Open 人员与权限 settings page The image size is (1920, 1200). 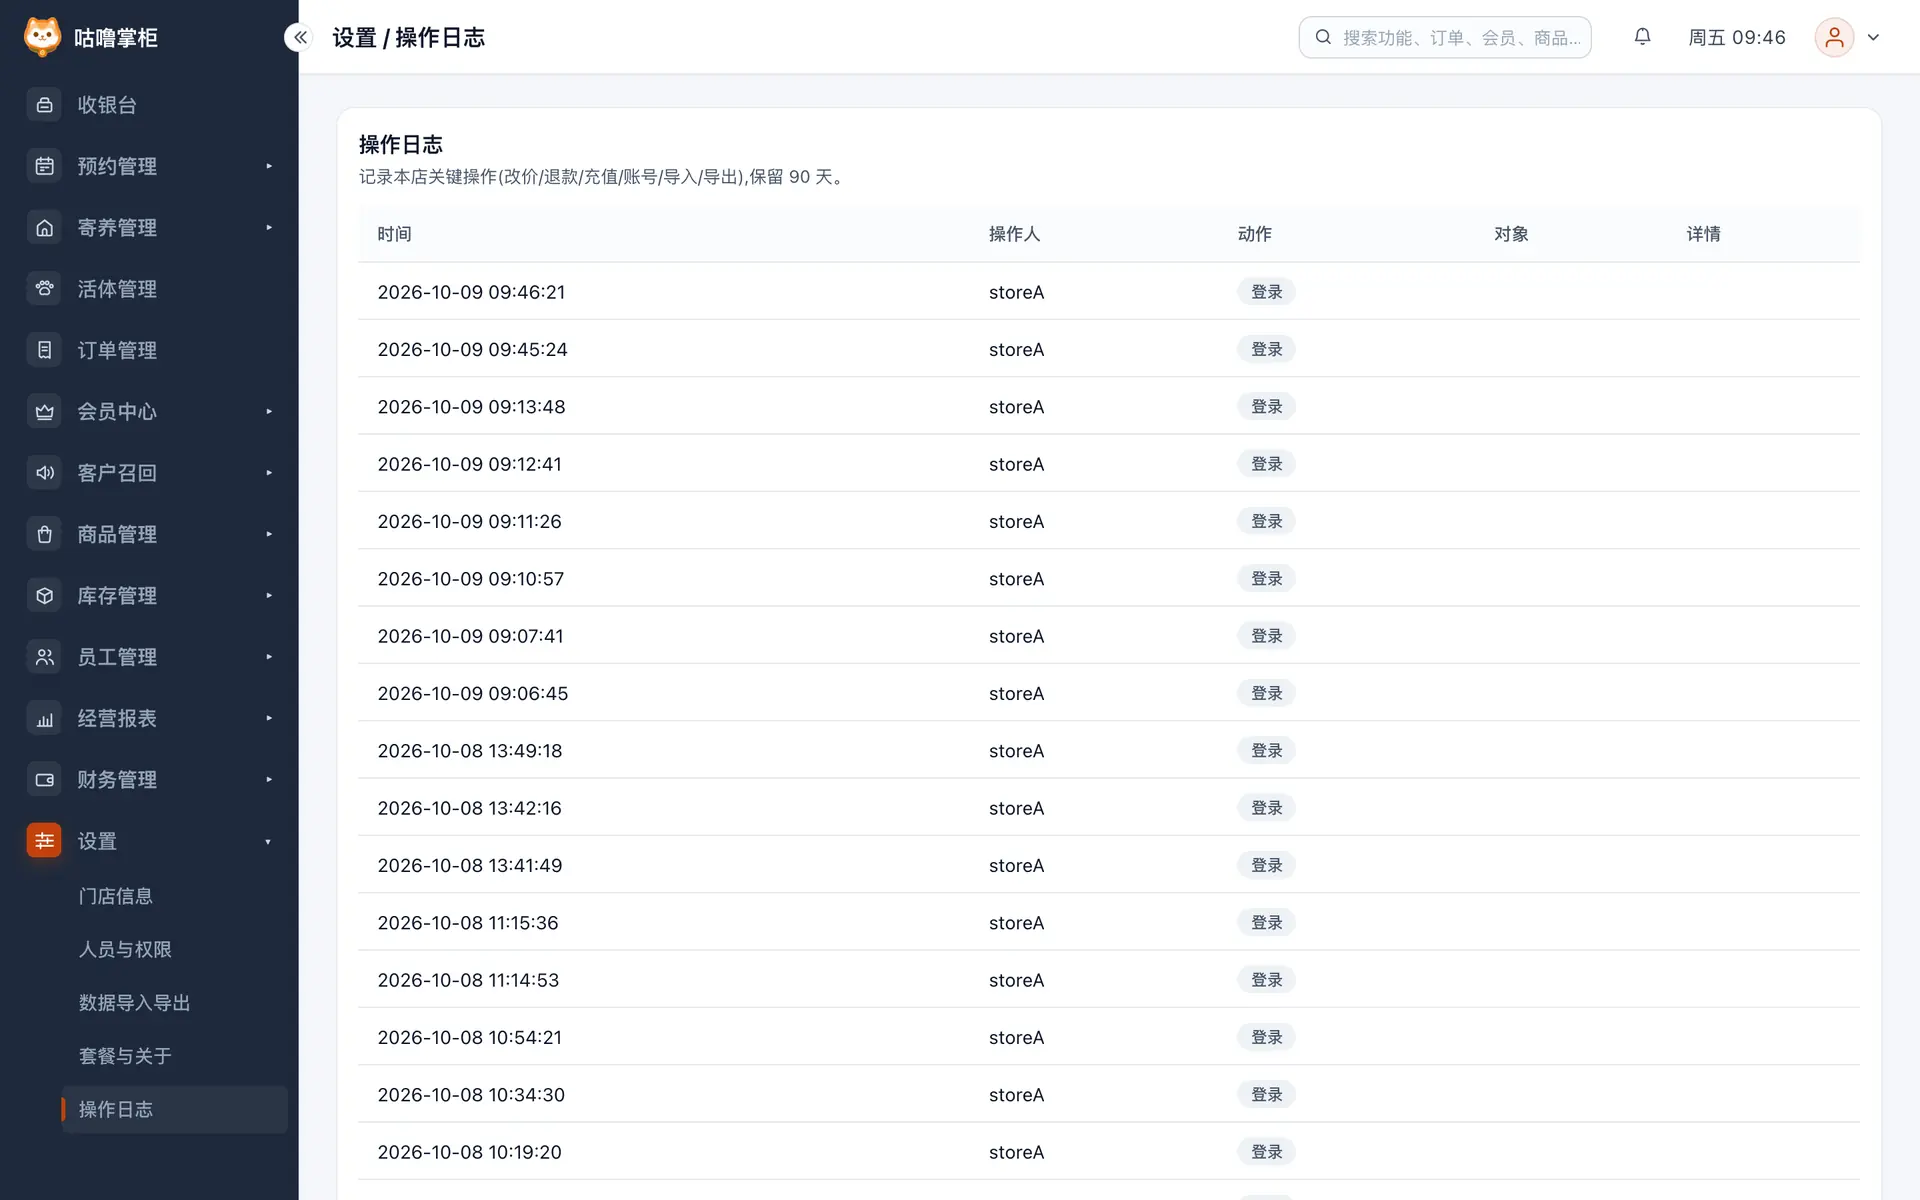pyautogui.click(x=125, y=949)
